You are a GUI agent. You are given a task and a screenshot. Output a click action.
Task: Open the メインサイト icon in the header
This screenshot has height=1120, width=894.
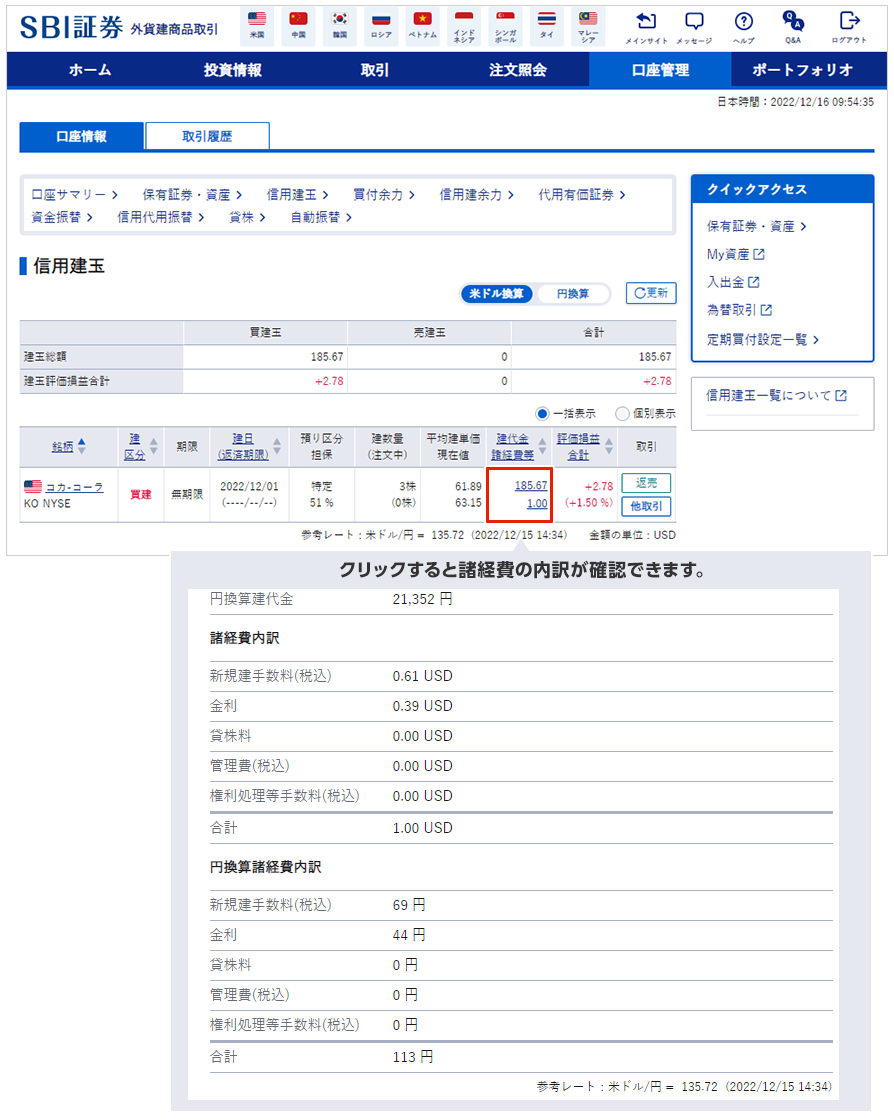pos(646,21)
